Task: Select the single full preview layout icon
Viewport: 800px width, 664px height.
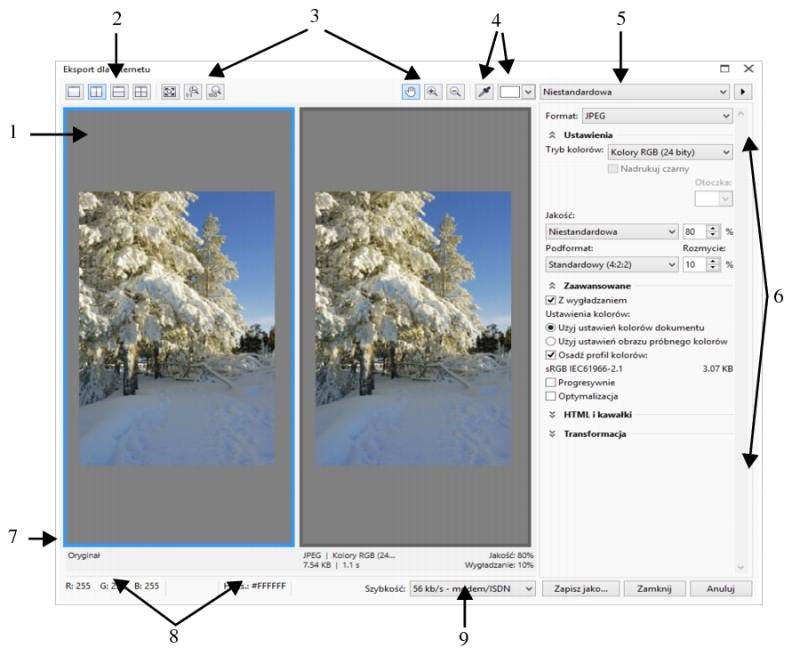Action: point(73,91)
